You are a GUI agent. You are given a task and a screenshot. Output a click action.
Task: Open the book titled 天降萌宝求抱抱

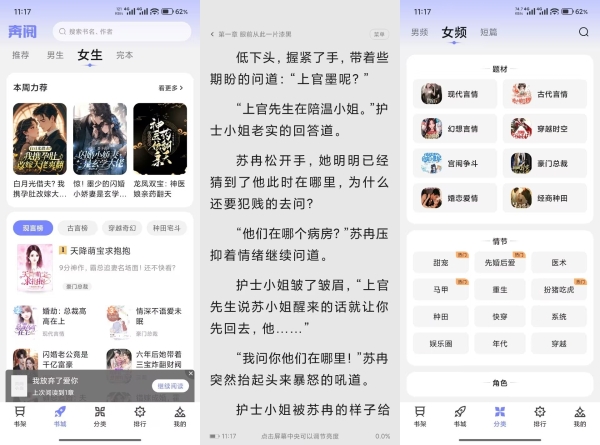(x=100, y=251)
